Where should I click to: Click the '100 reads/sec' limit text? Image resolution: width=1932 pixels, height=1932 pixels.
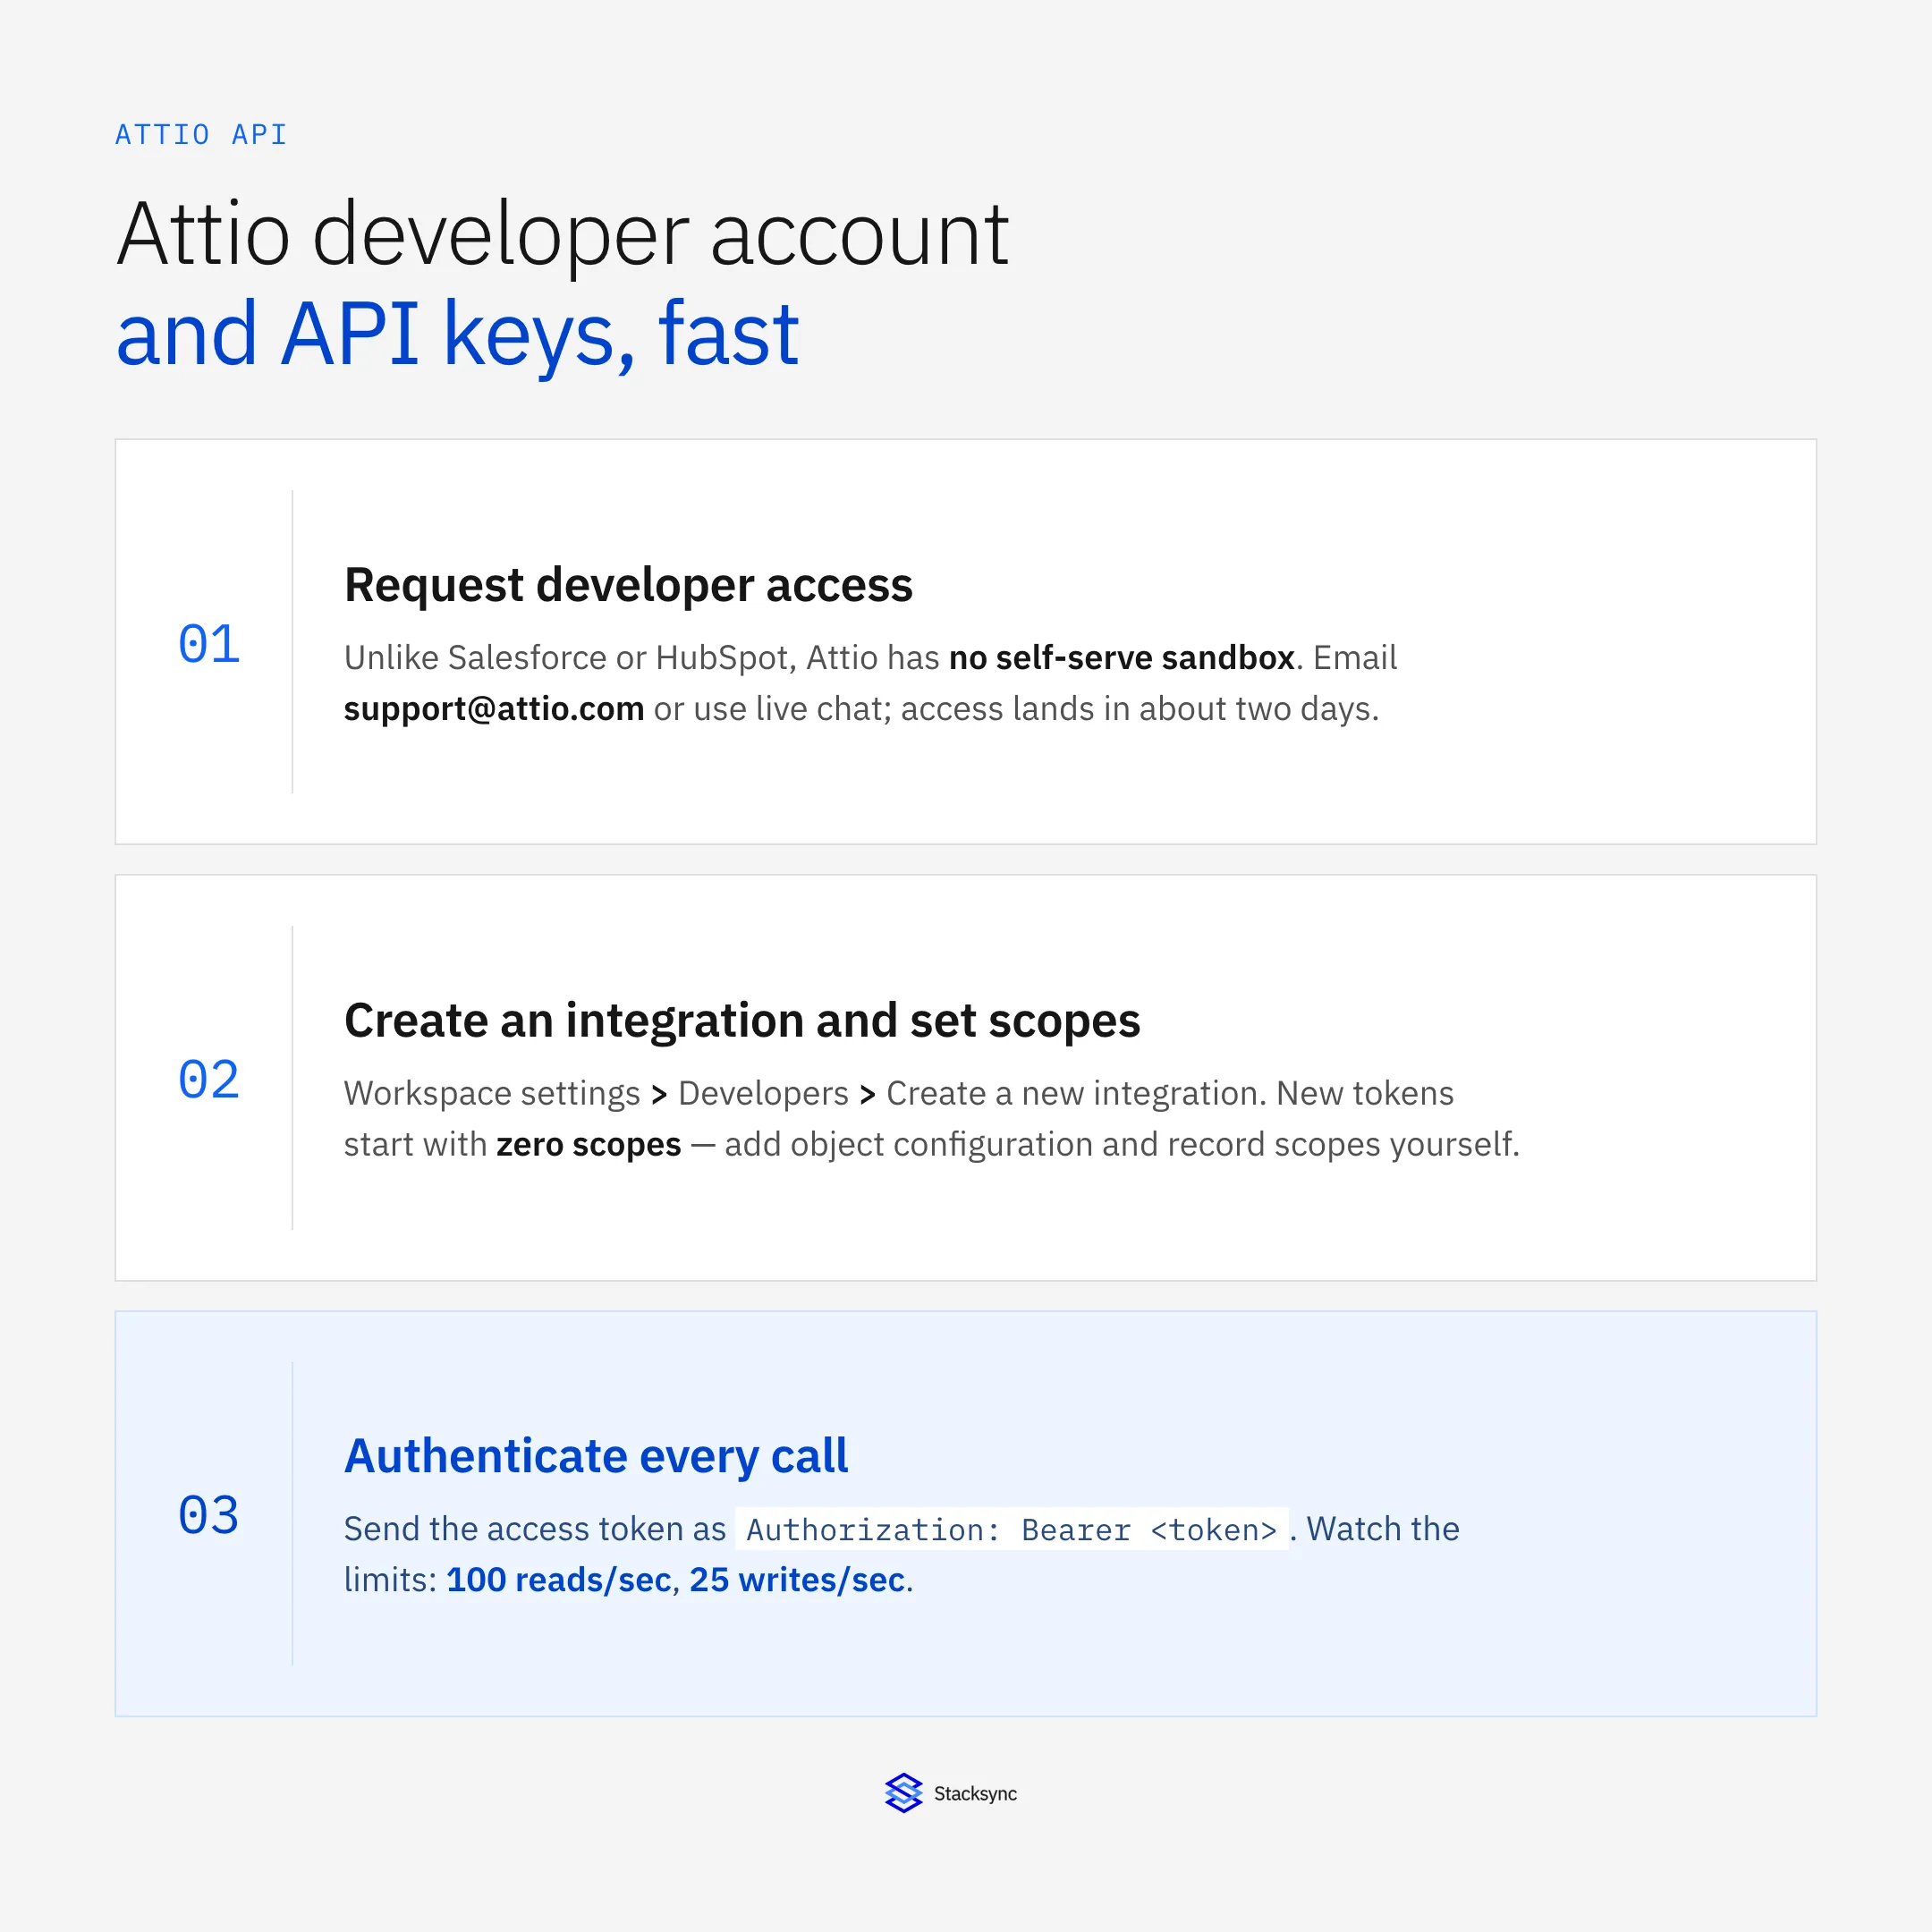tap(558, 1579)
